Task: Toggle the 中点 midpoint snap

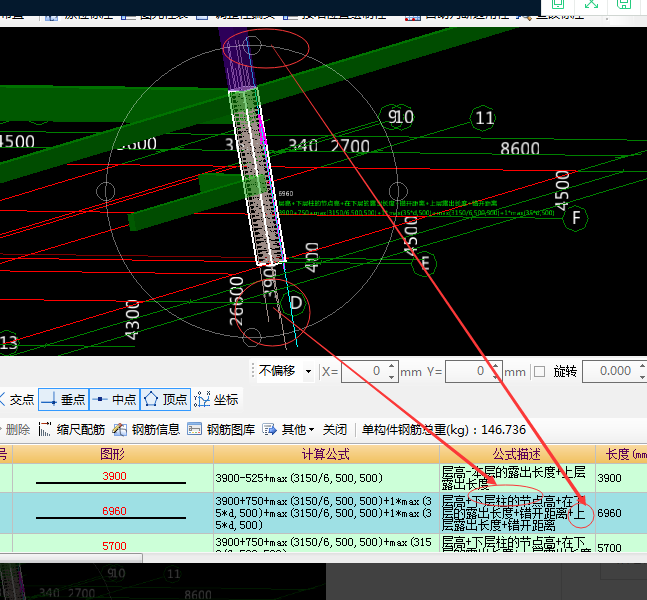Action: tap(114, 399)
